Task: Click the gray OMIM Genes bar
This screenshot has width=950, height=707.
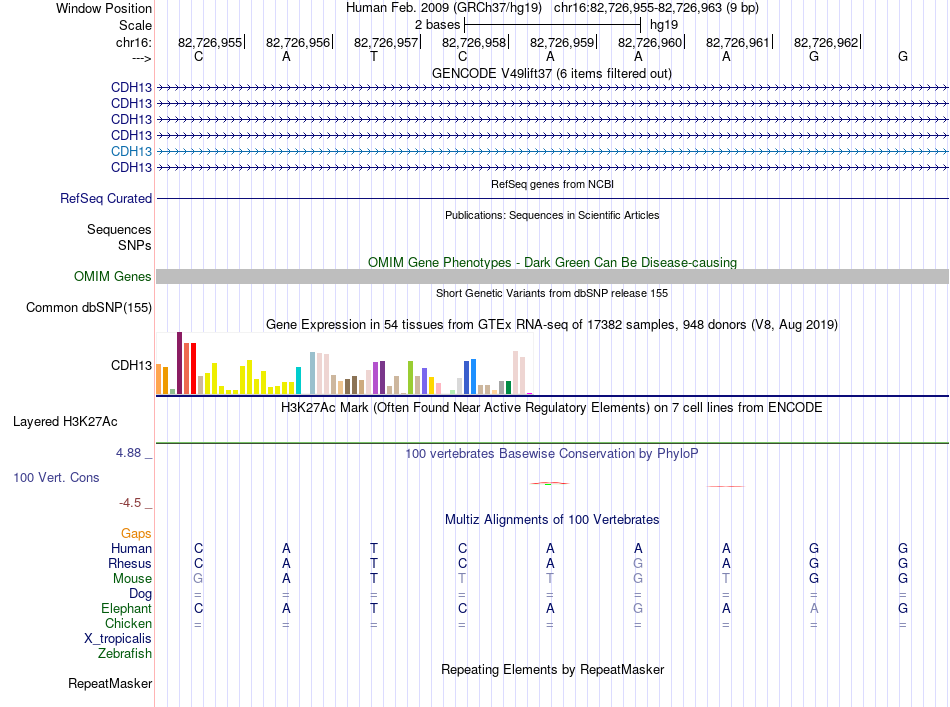Action: coord(552,276)
